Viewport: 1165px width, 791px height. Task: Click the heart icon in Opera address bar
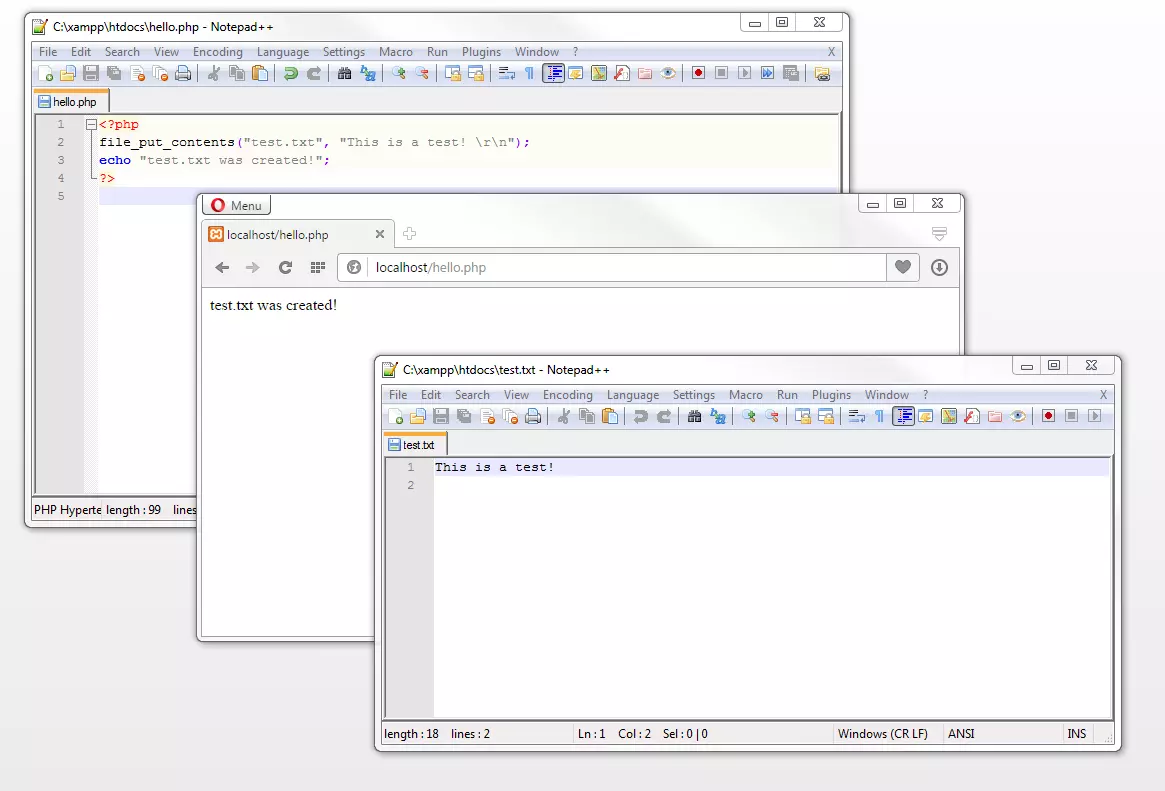902,267
